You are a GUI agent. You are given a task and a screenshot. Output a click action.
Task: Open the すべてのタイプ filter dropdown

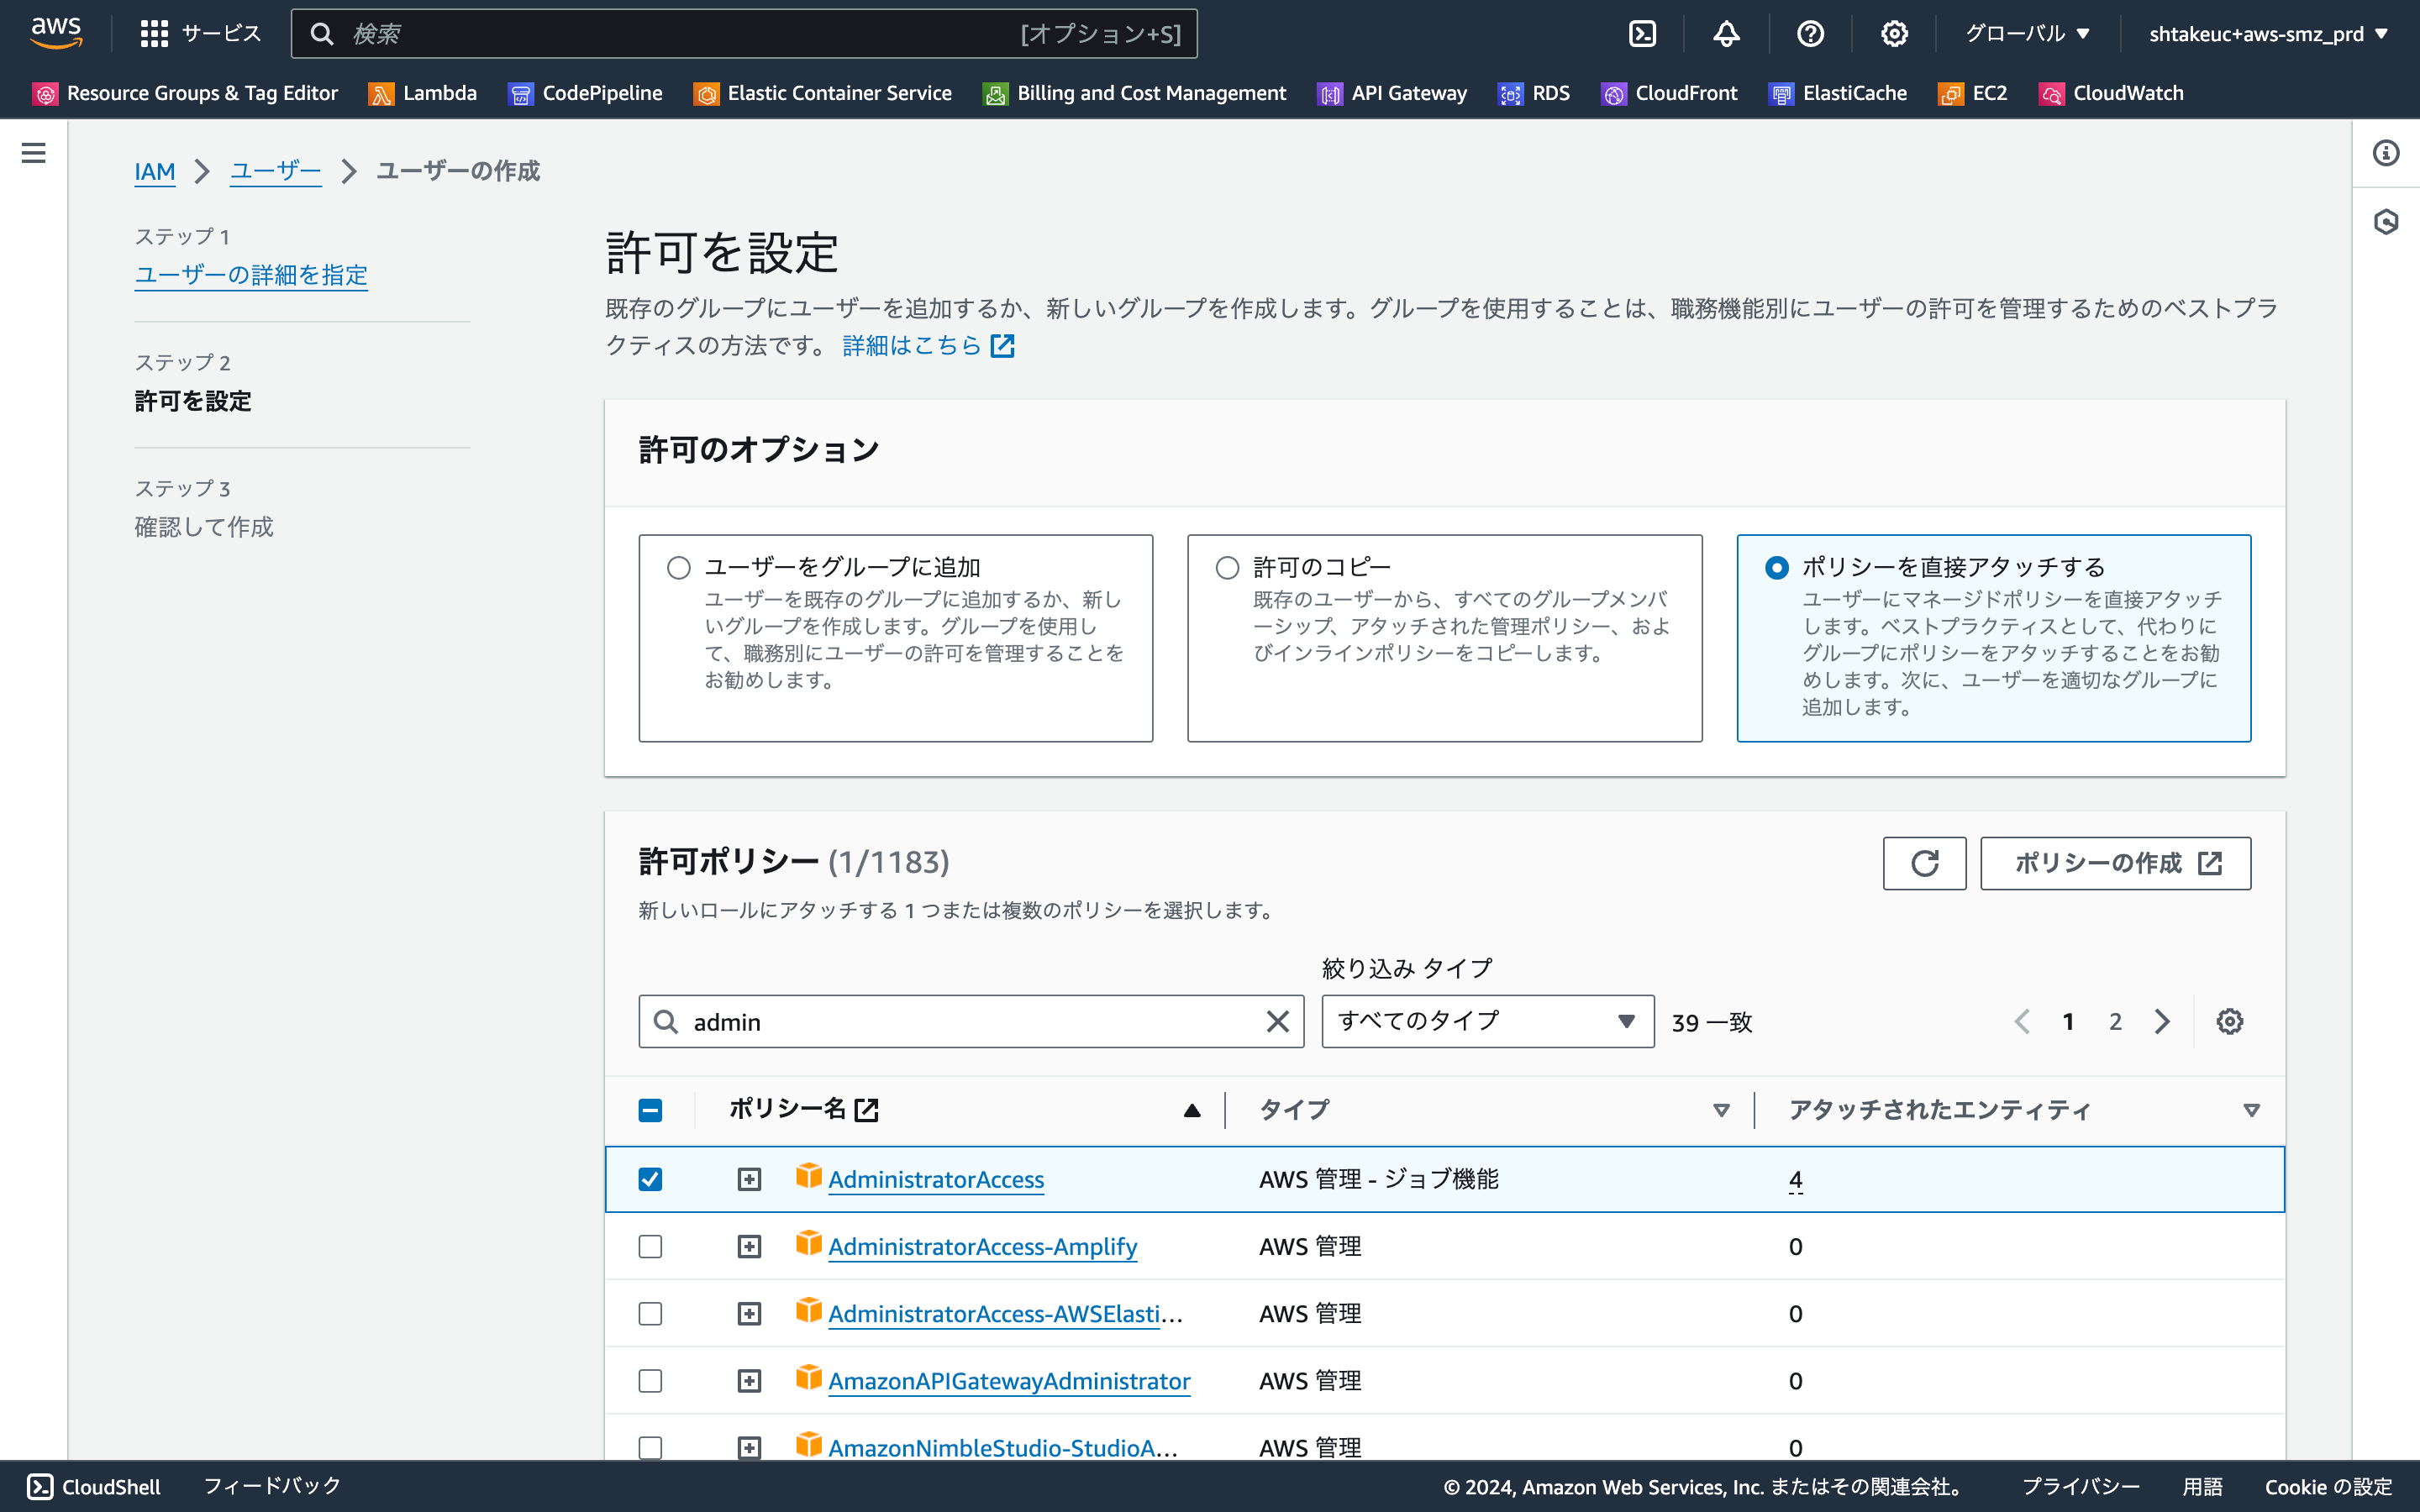tap(1487, 1021)
